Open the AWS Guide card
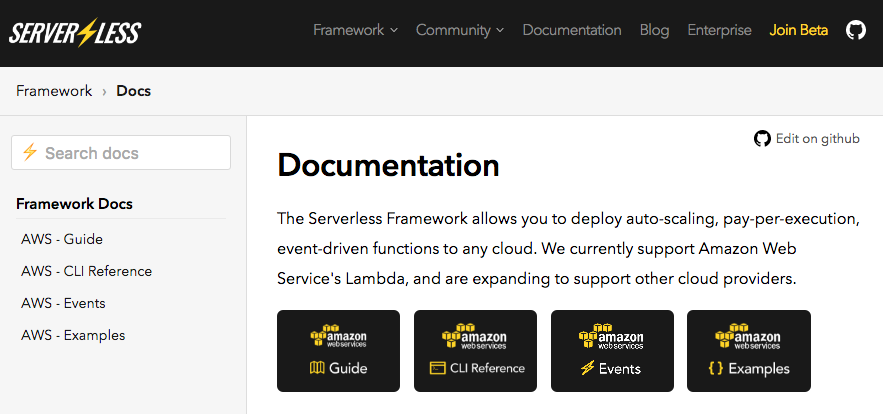The image size is (883, 414). [x=338, y=351]
